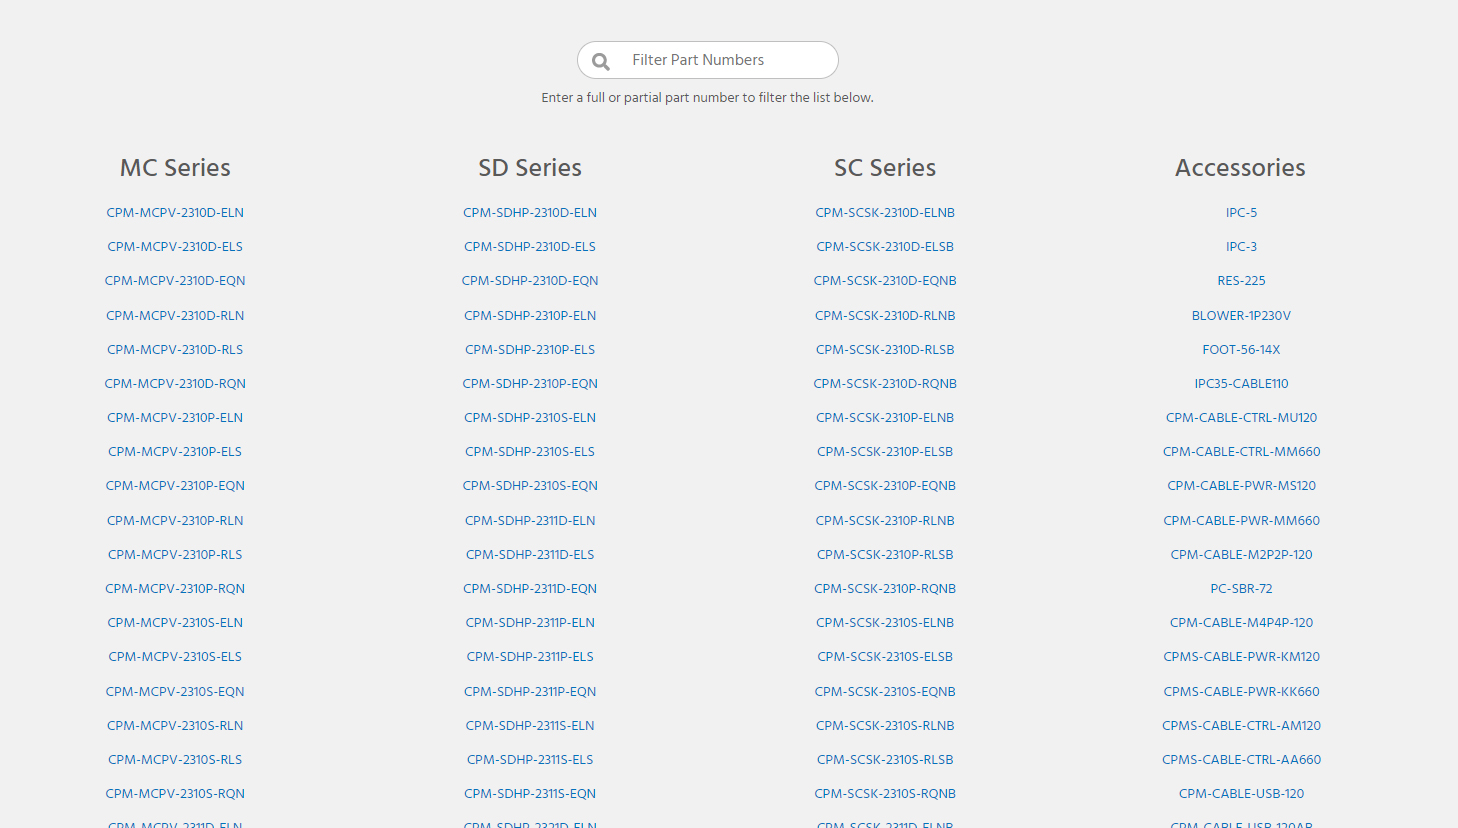Click the CPM-CABLE-CTRL-MU120 link

1241,417
